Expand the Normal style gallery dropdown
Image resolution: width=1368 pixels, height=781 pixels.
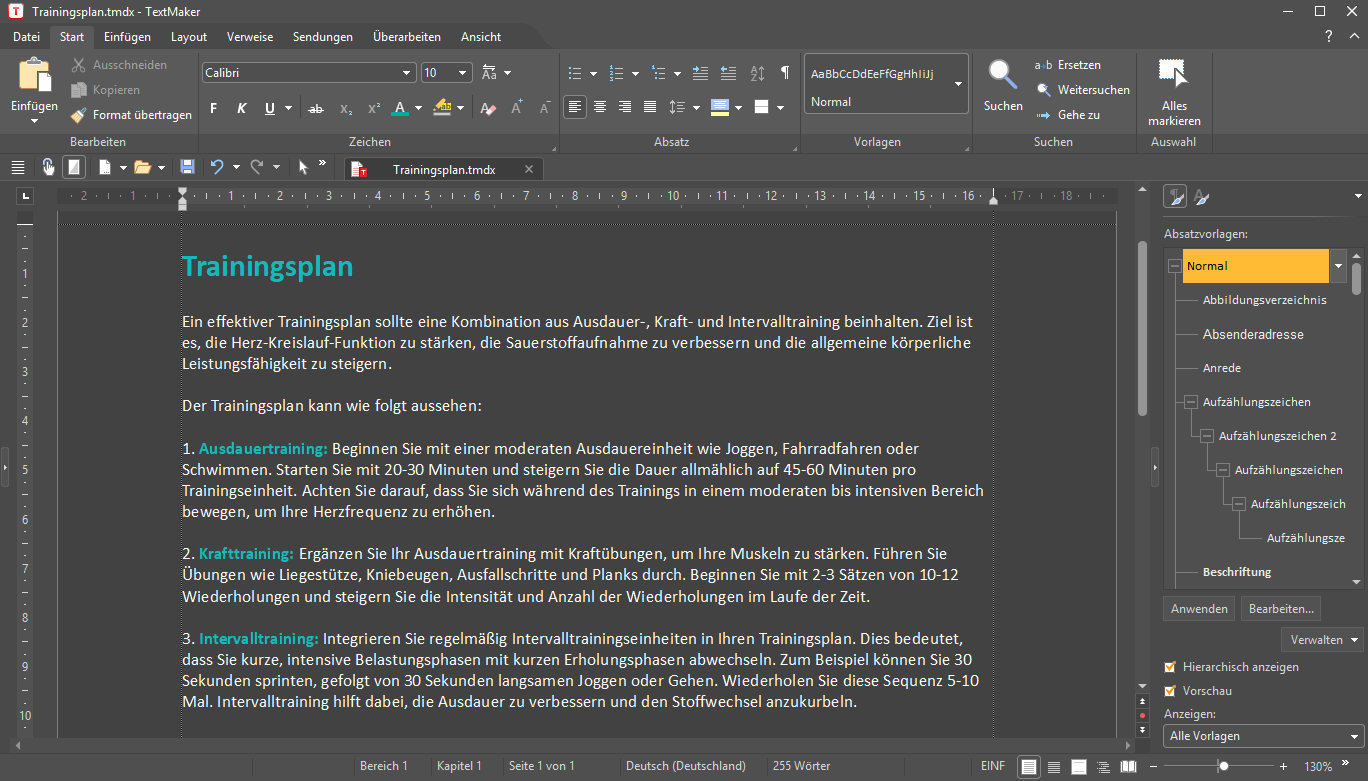[958, 84]
